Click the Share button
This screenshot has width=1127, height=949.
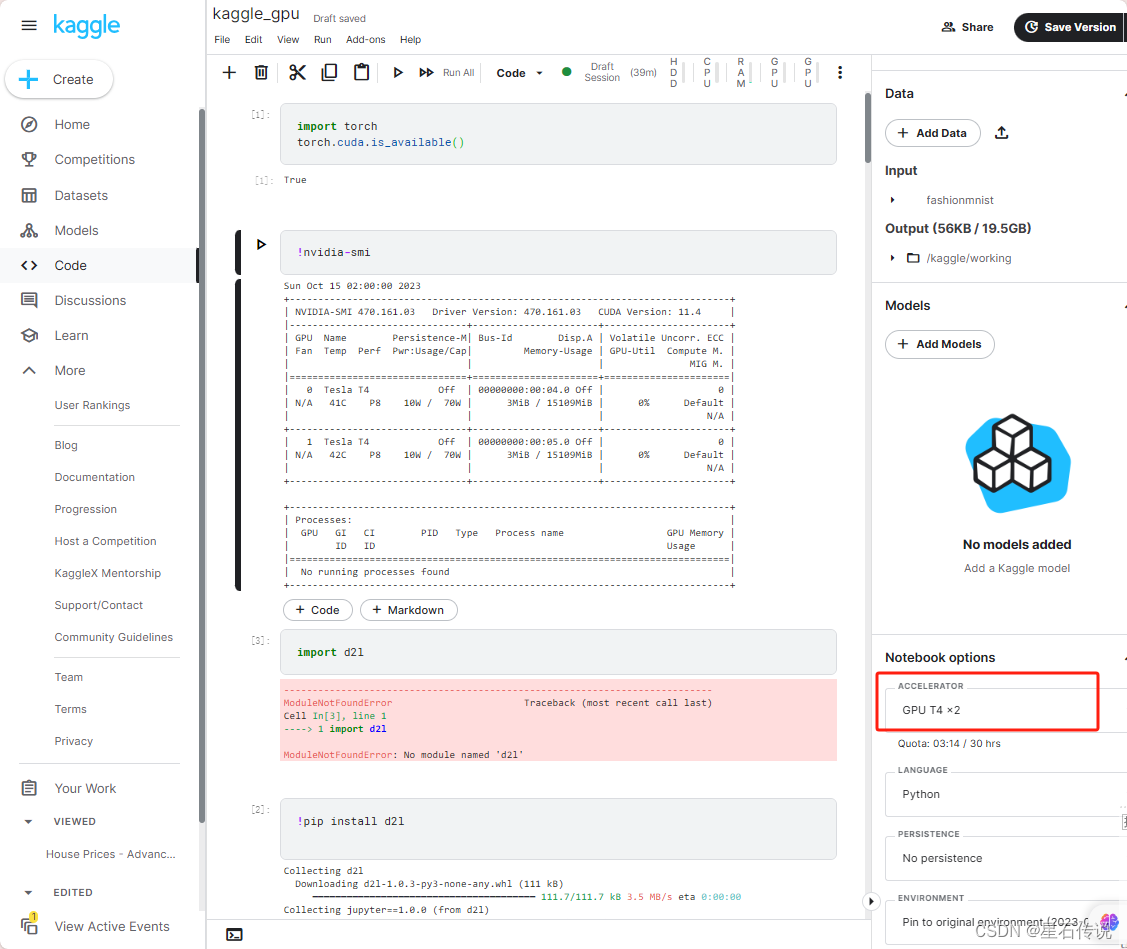pyautogui.click(x=967, y=27)
